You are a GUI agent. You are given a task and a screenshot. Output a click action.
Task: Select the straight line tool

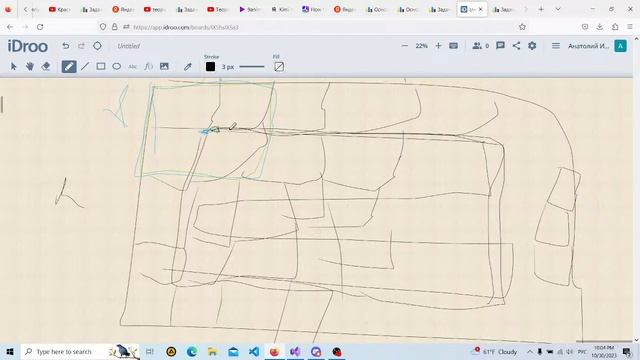[84, 66]
